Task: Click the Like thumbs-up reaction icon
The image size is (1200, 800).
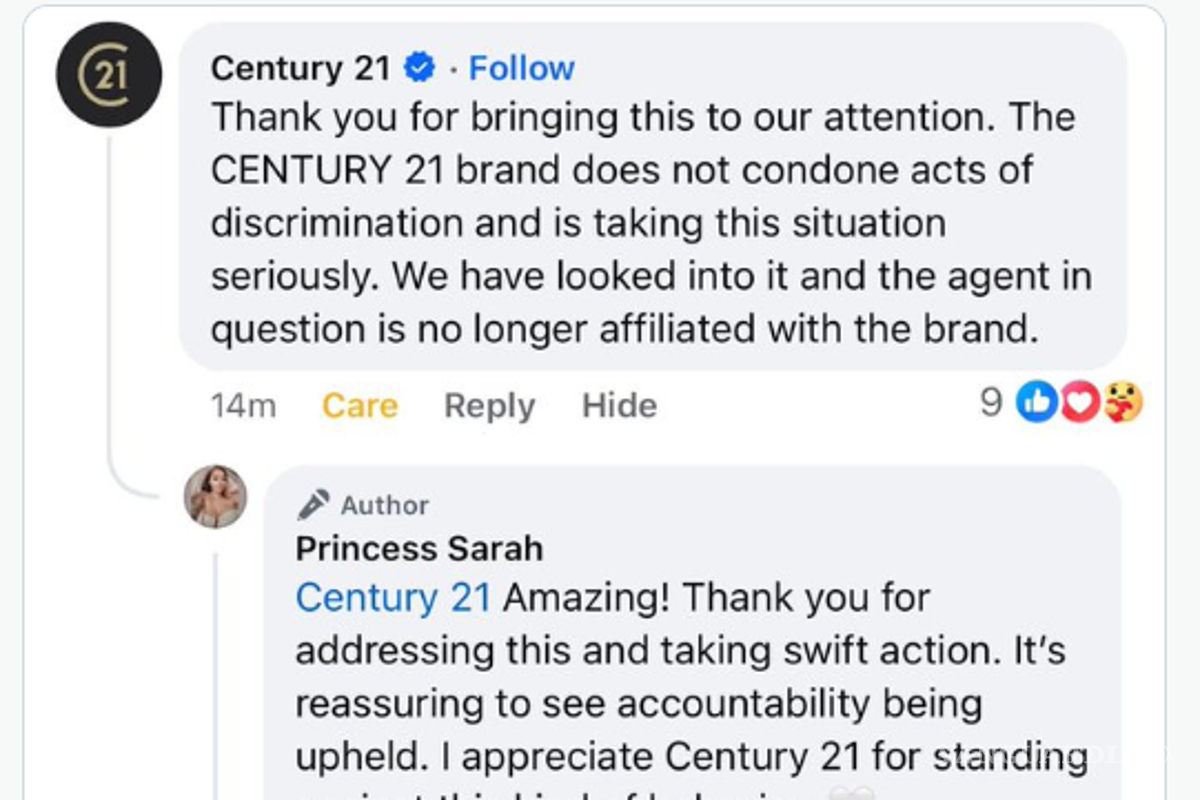Action: [x=1036, y=405]
